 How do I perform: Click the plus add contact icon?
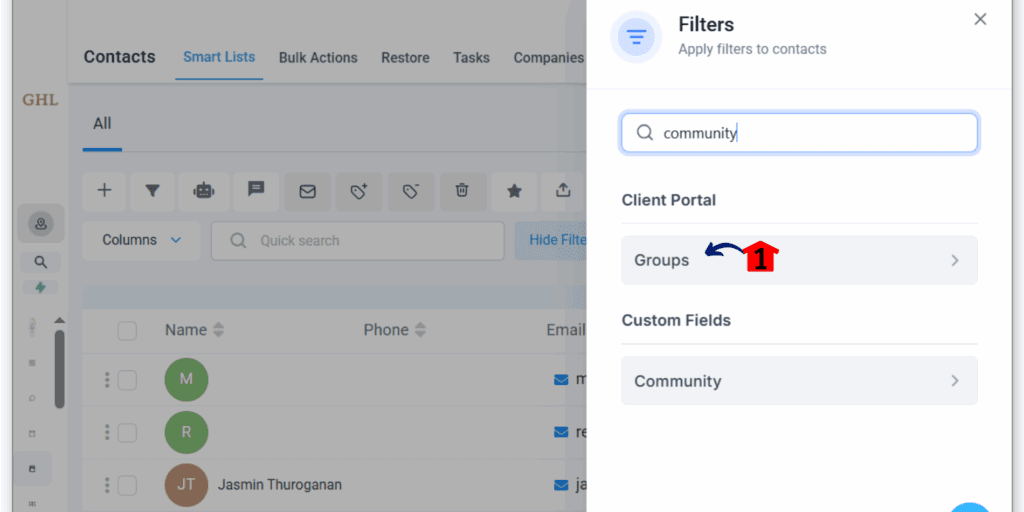[104, 191]
